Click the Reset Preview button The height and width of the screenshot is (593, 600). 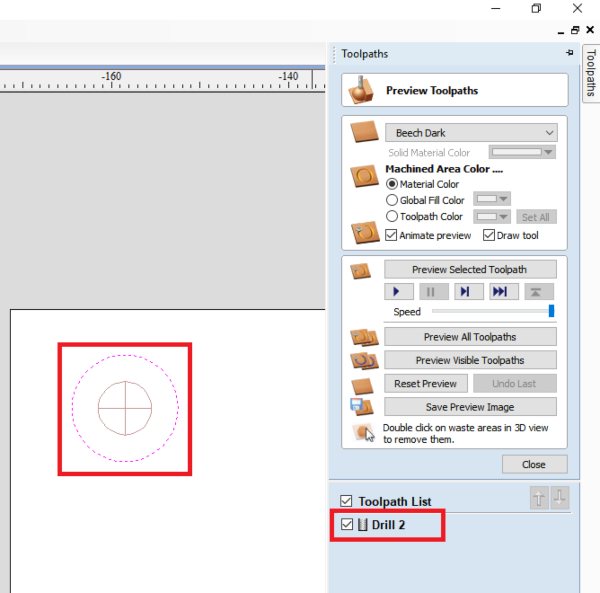click(426, 383)
